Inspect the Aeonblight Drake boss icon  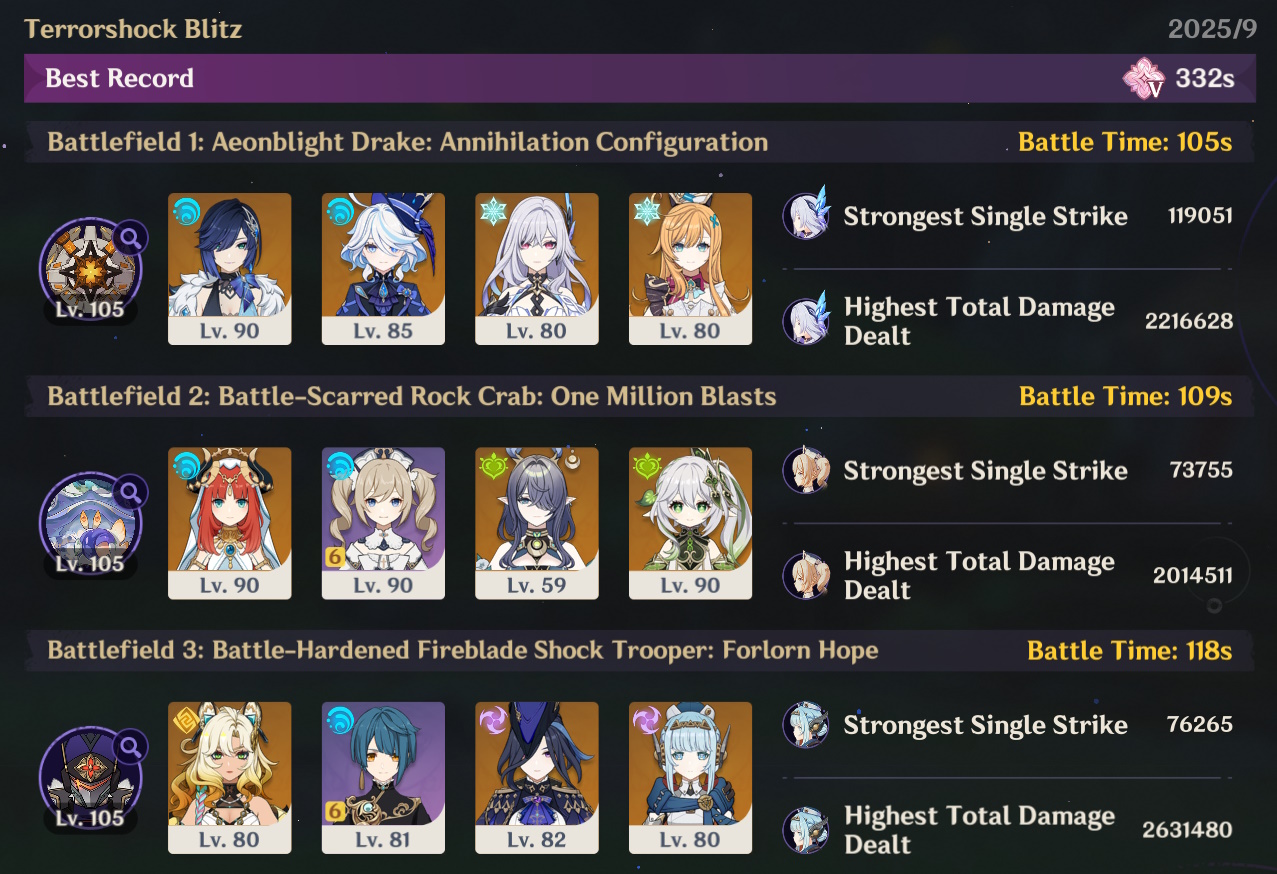point(90,268)
